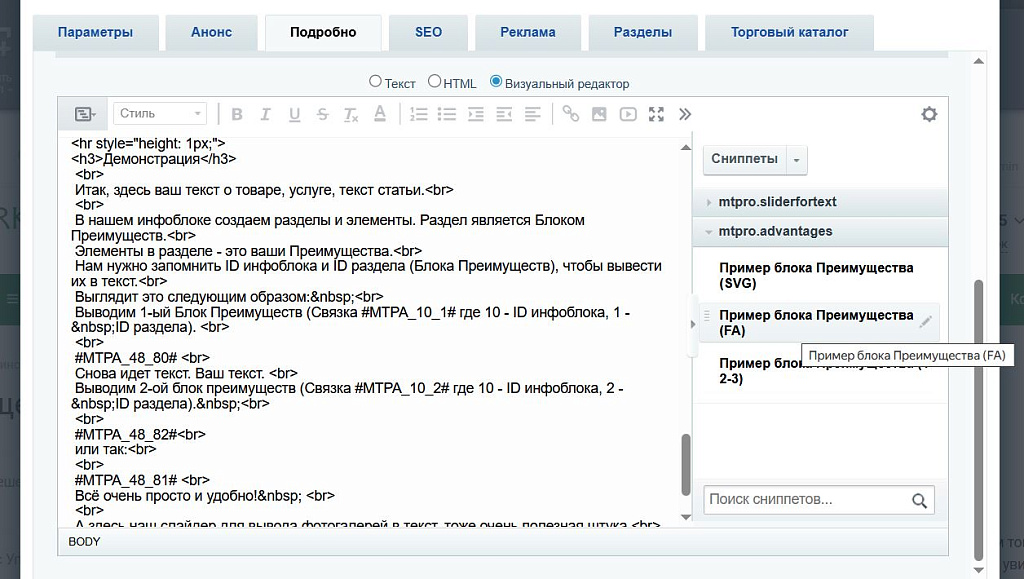
Task: Focus the Поиск сниппетов search field
Action: point(807,500)
